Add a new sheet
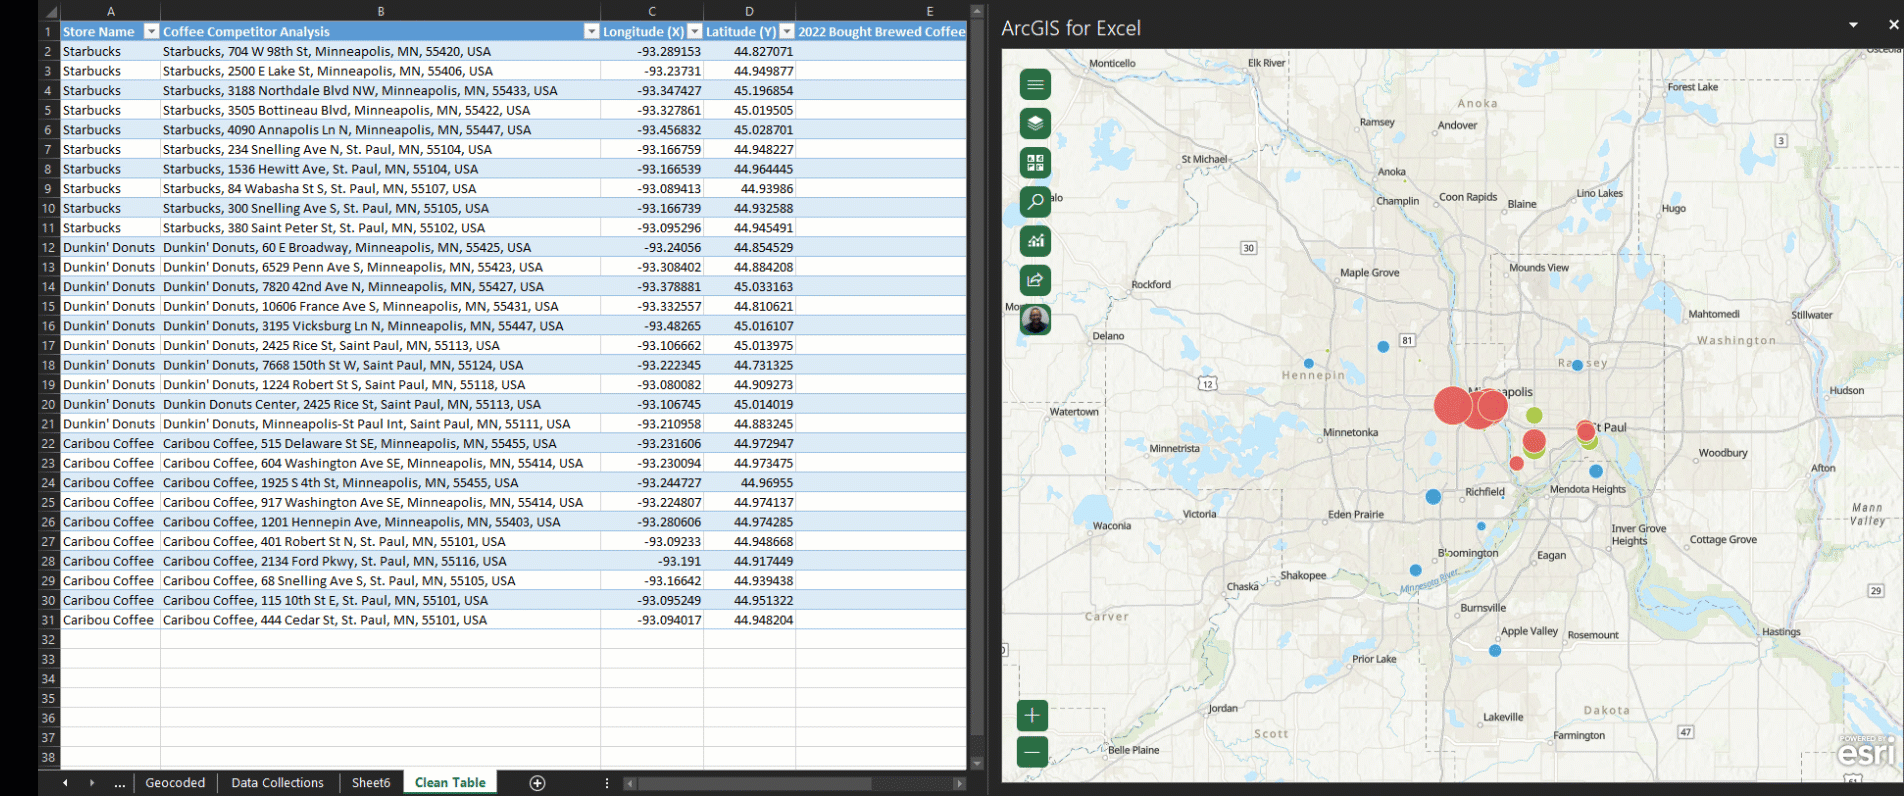 pyautogui.click(x=537, y=783)
